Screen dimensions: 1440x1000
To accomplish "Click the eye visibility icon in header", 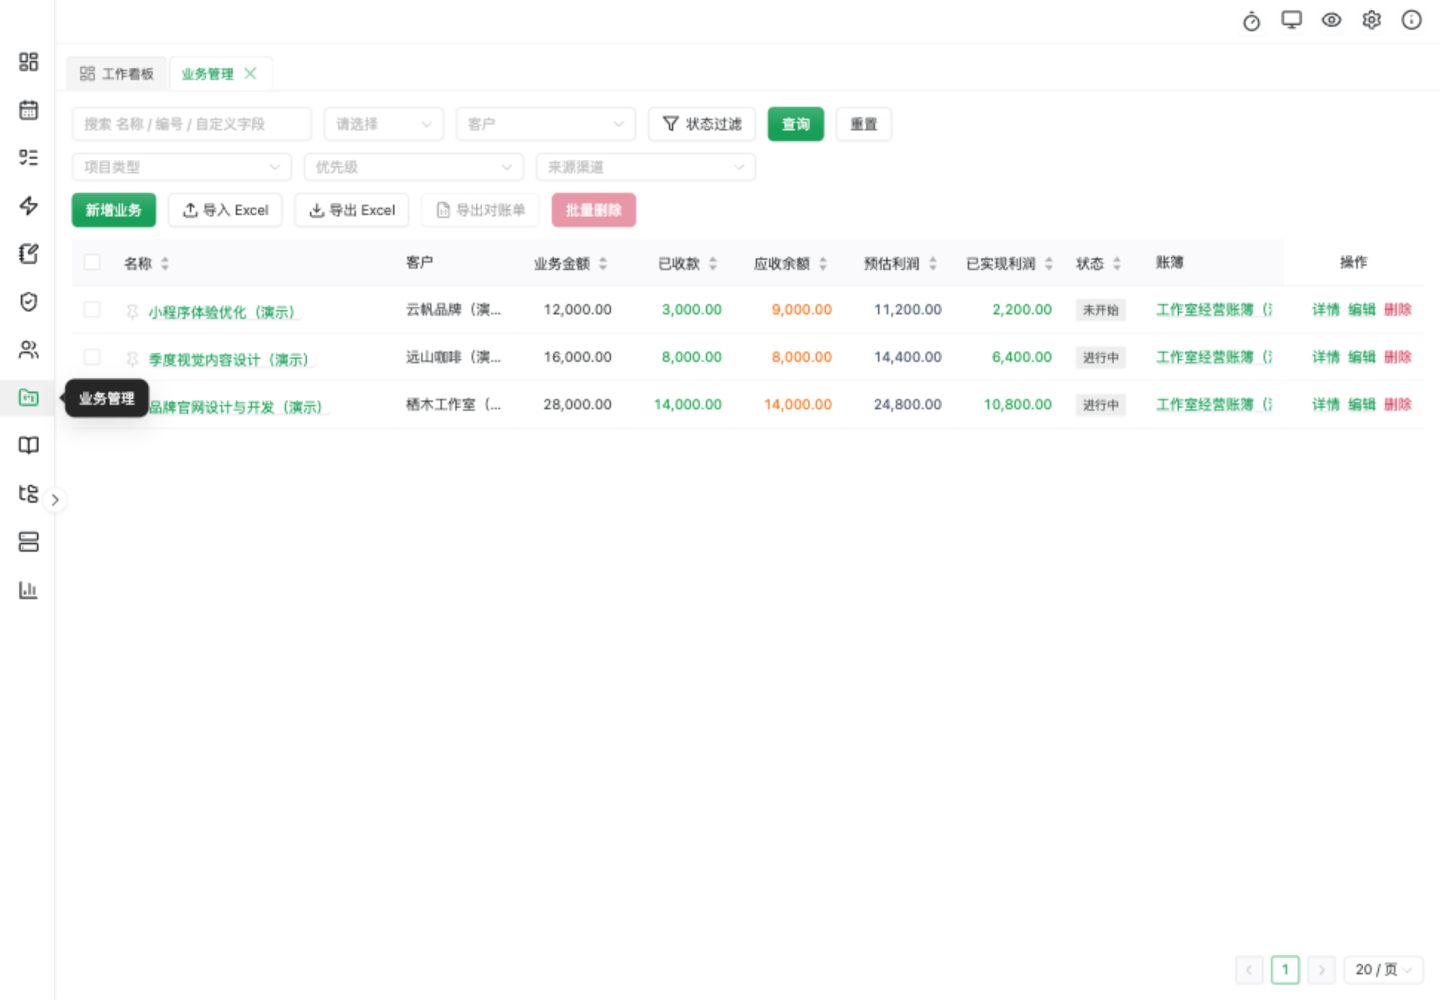I will (1331, 20).
